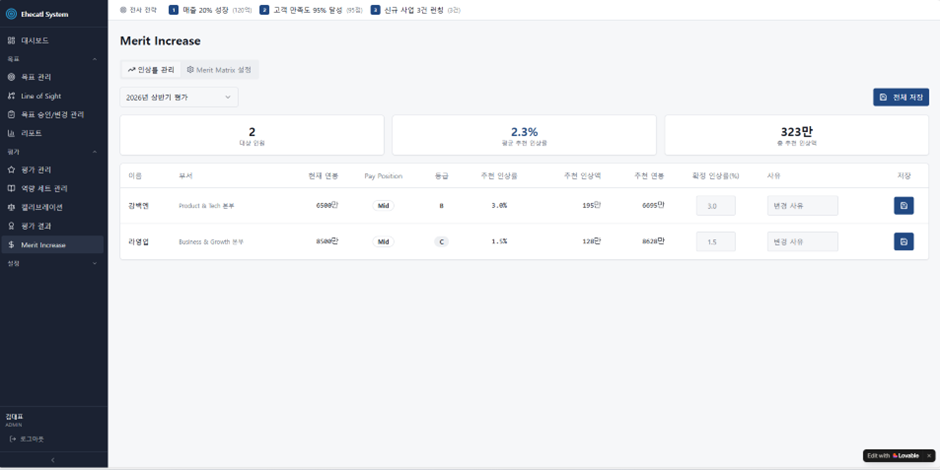Viewport: 940px width, 470px height.
Task: Click the 128만 recommended amount cell
Action: tap(591, 242)
